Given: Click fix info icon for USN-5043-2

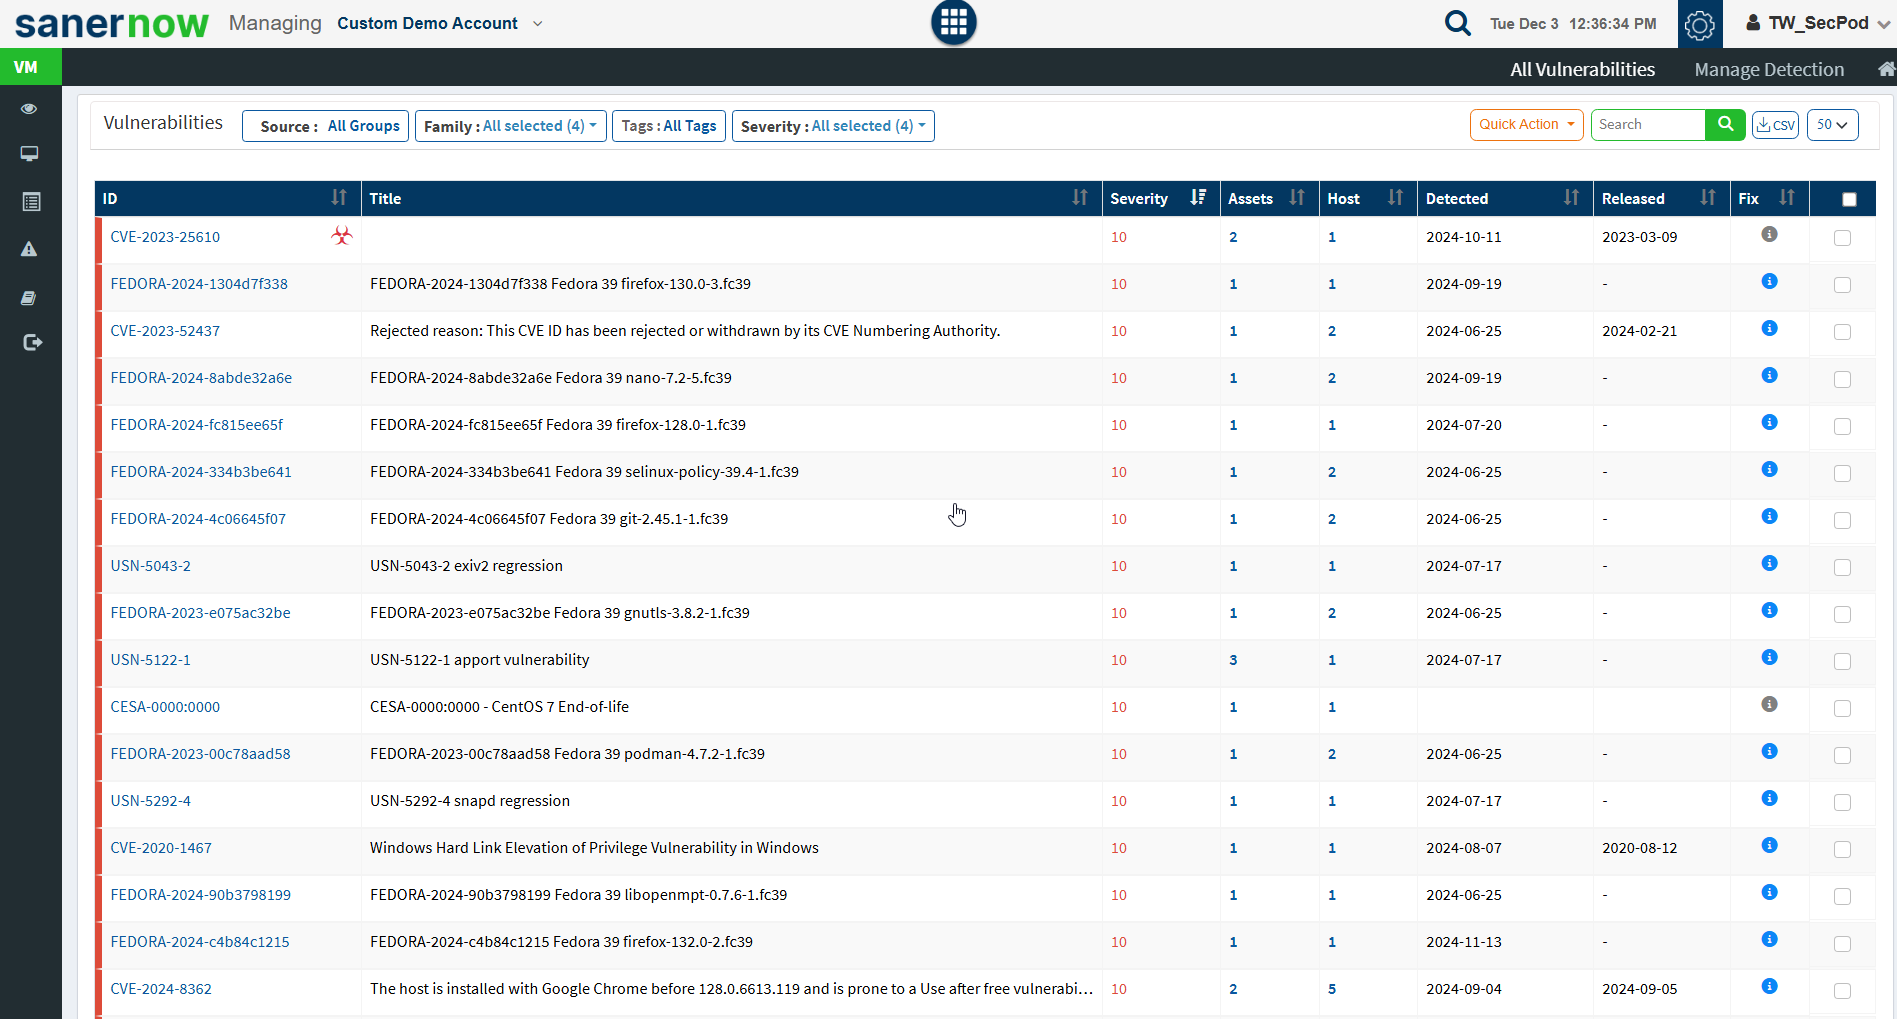Looking at the screenshot, I should (x=1769, y=563).
